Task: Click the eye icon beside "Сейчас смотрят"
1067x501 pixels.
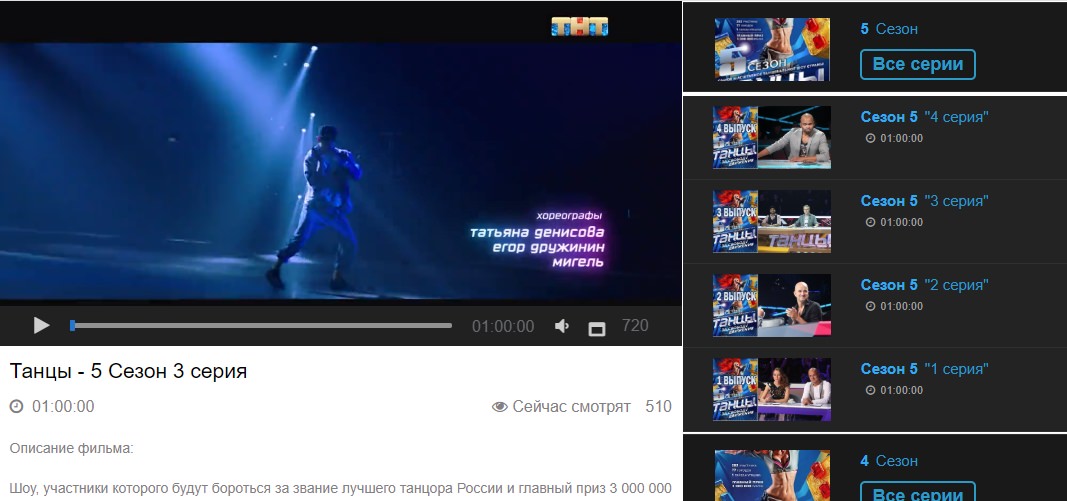Action: (x=499, y=407)
